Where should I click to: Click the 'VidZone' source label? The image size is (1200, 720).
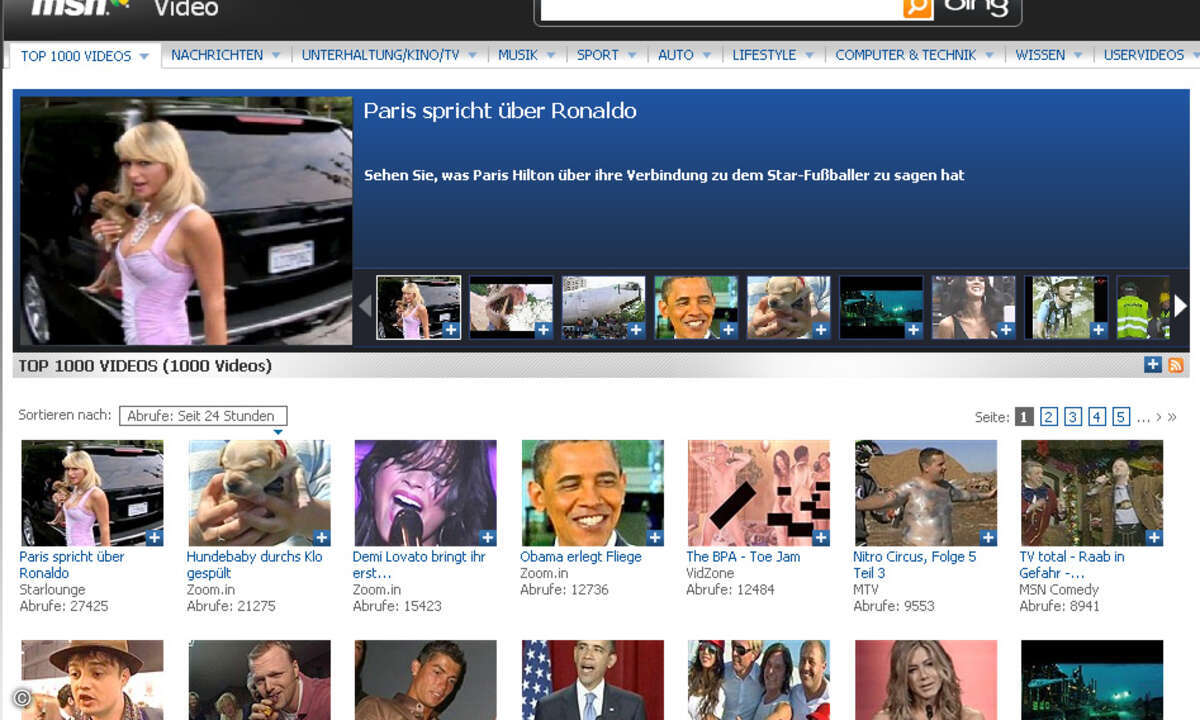(x=710, y=574)
